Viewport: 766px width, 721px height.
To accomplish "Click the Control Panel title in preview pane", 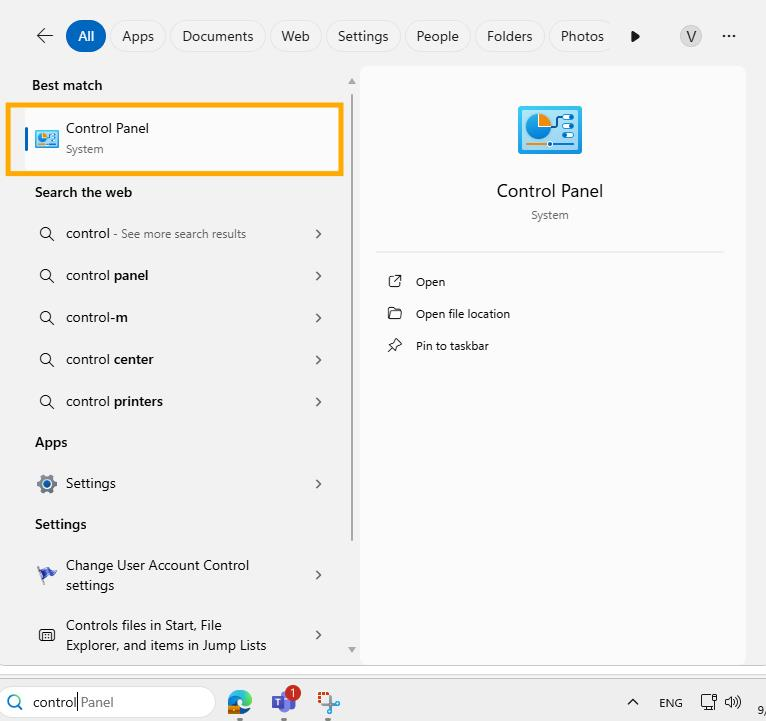I will click(550, 191).
